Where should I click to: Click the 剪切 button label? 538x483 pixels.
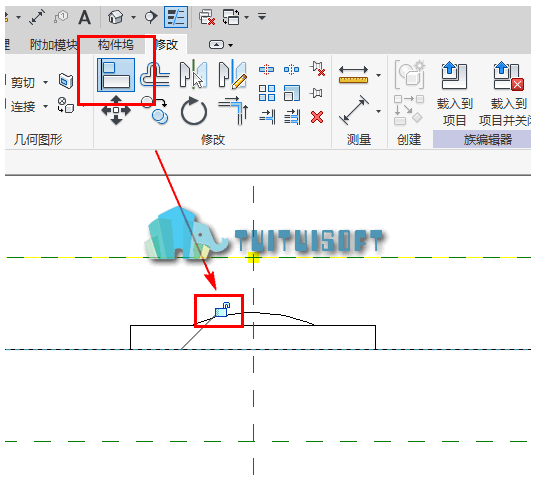23,82
